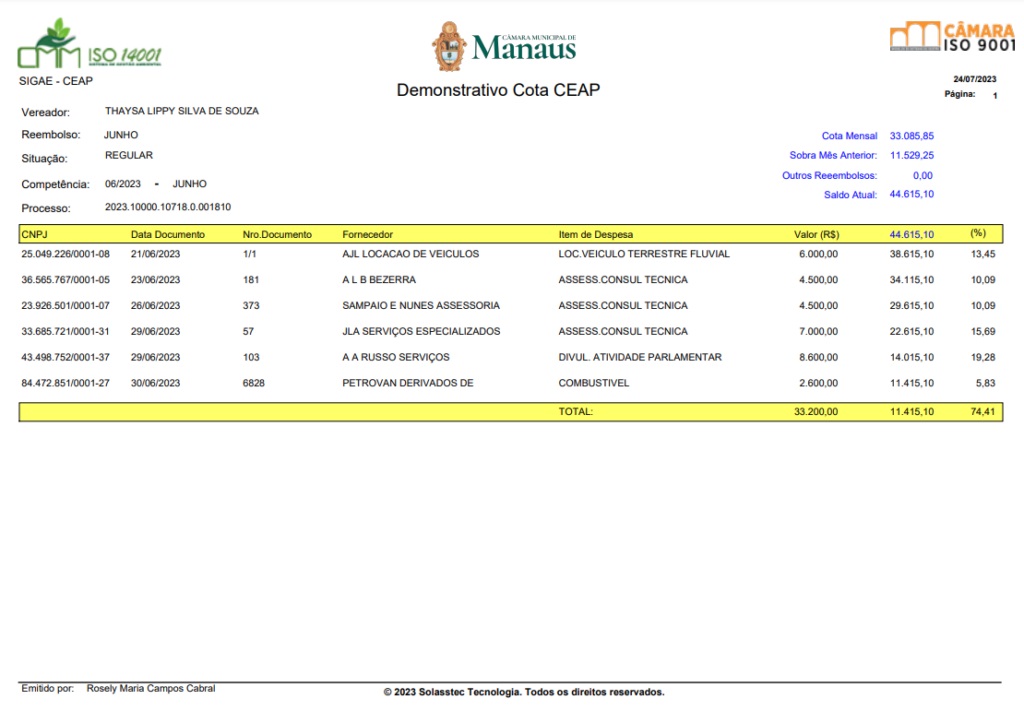Image resolution: width=1024 pixels, height=723 pixels.
Task: Select CNPJ '25.049.226/0001-08'
Action: tap(65, 254)
